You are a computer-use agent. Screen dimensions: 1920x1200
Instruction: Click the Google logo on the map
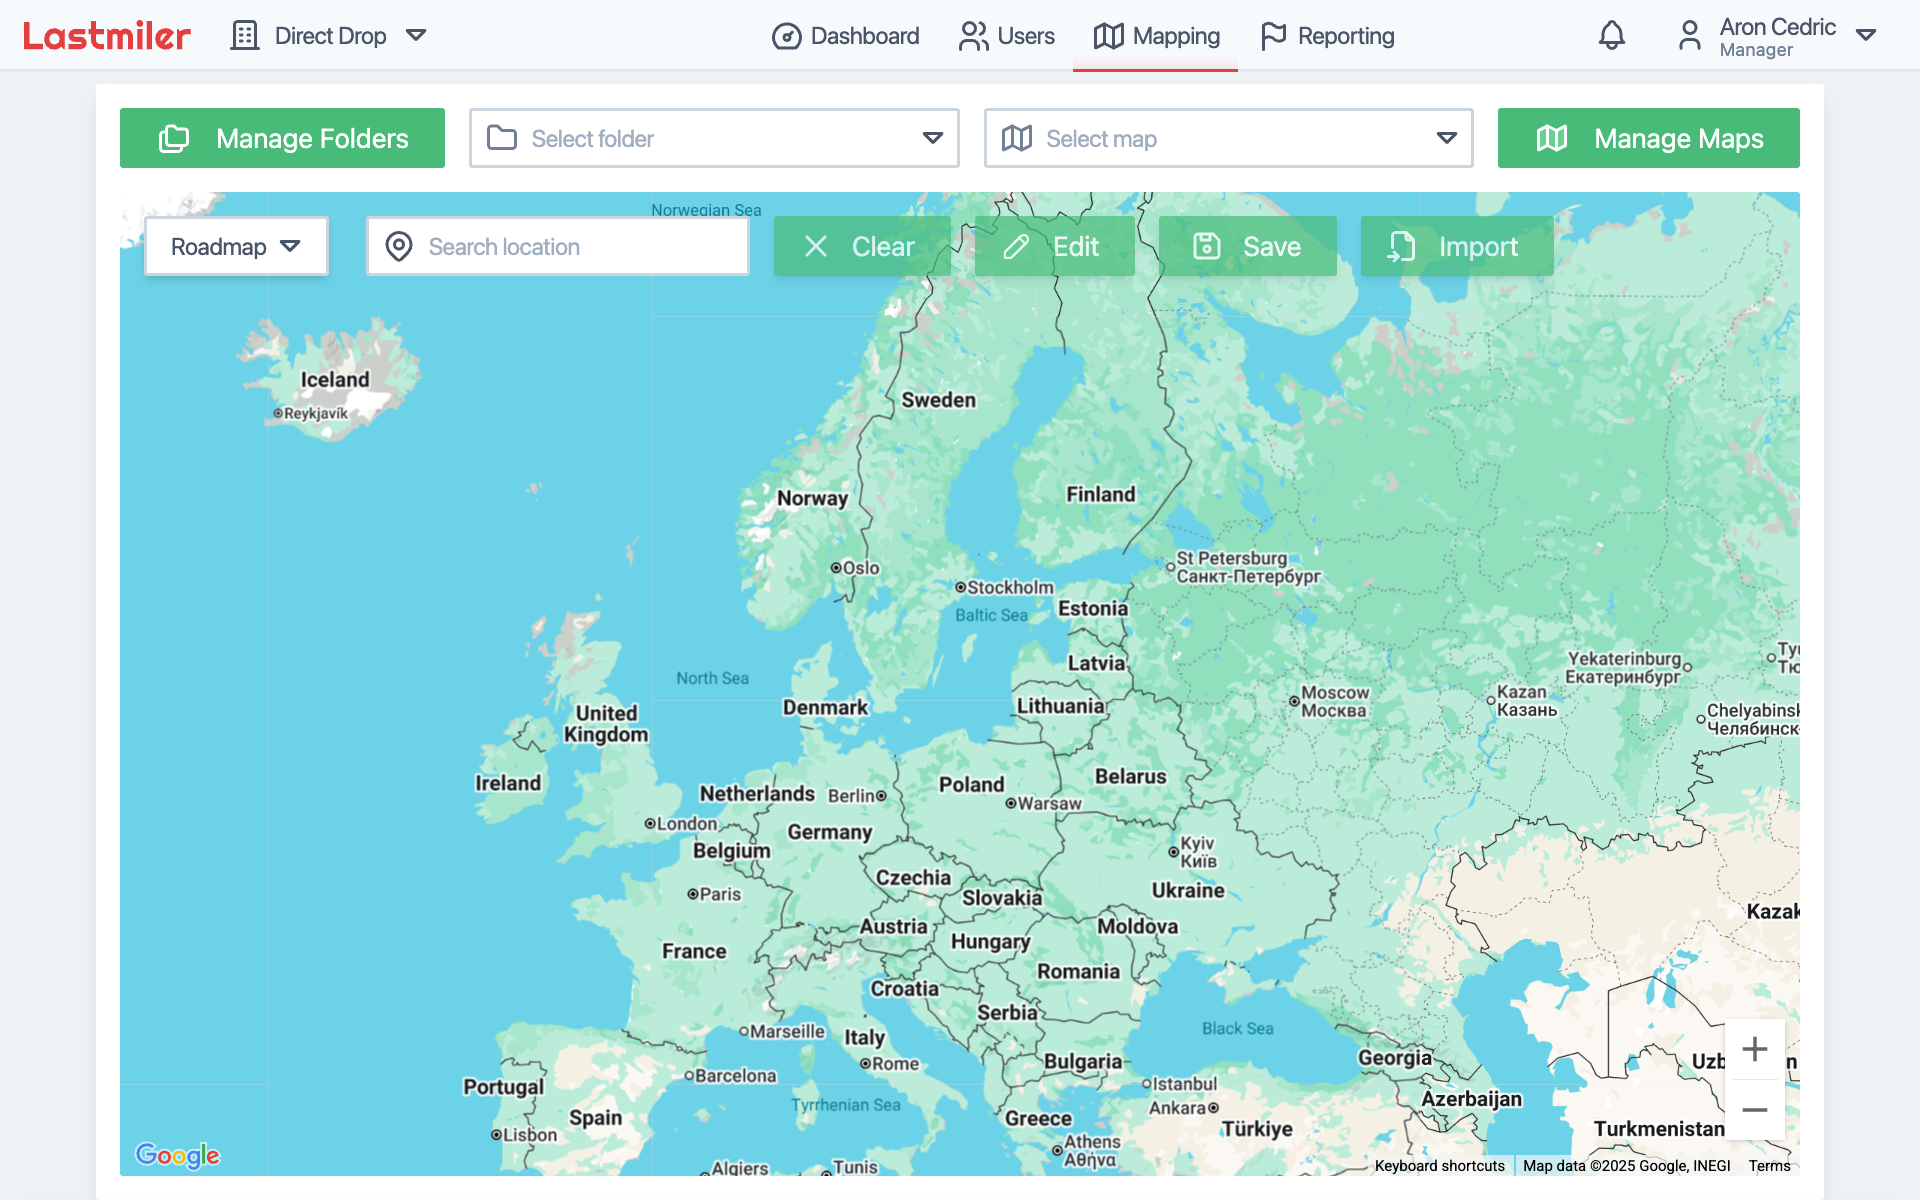pos(178,1155)
